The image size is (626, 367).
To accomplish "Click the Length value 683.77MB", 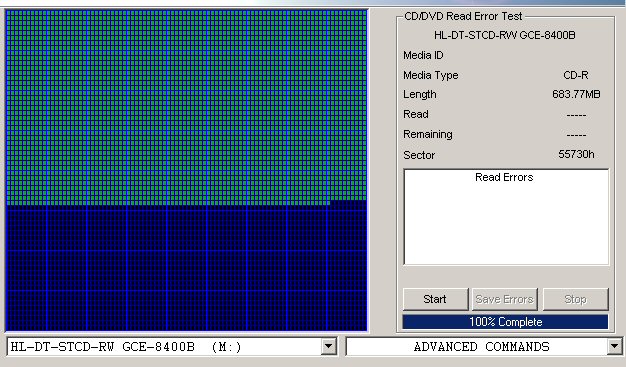I will coord(576,94).
